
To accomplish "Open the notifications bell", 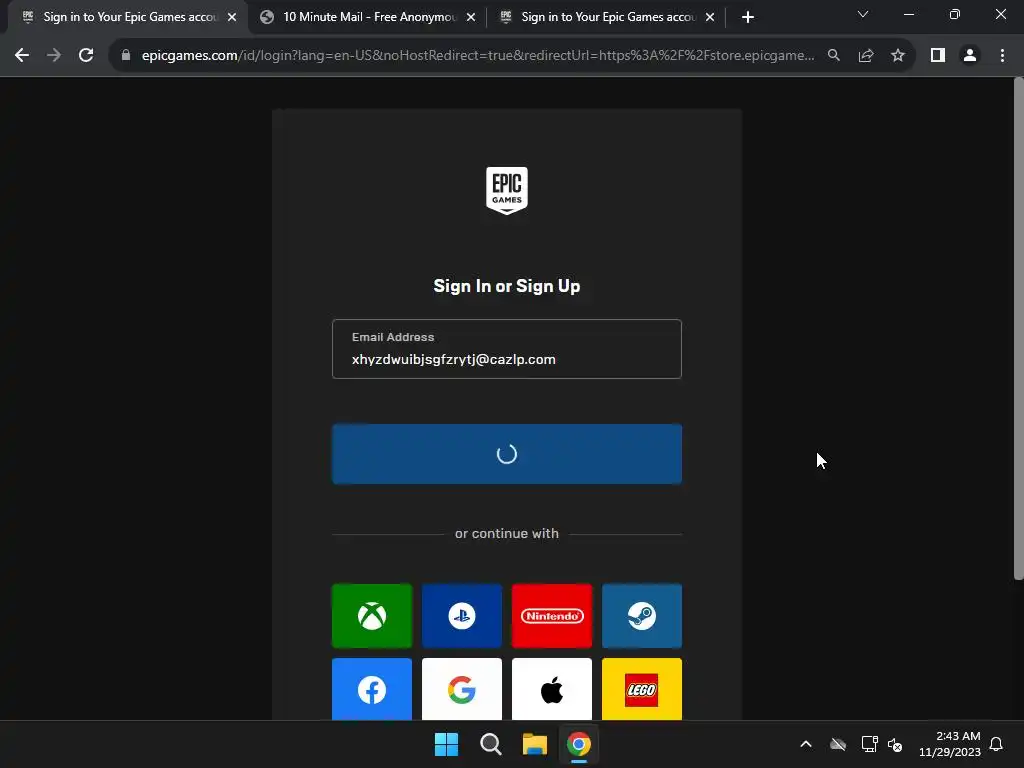I will click(x=996, y=744).
